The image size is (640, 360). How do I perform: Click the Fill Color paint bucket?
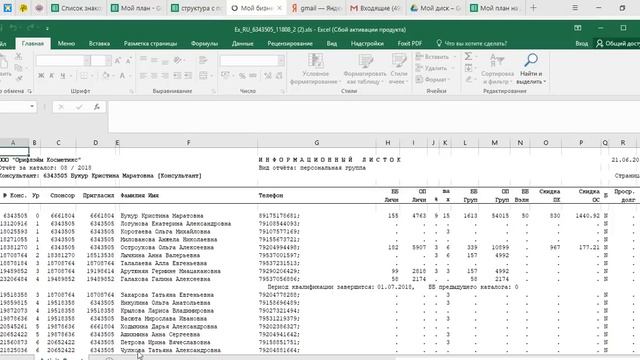coord(106,76)
